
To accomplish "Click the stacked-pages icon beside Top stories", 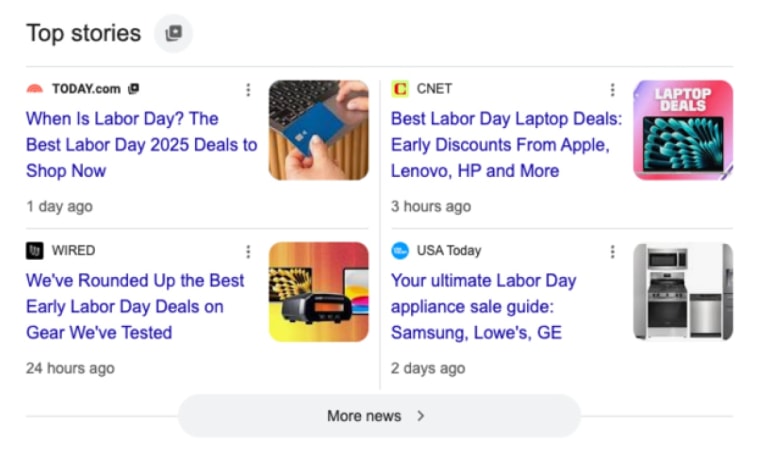I will tap(173, 34).
